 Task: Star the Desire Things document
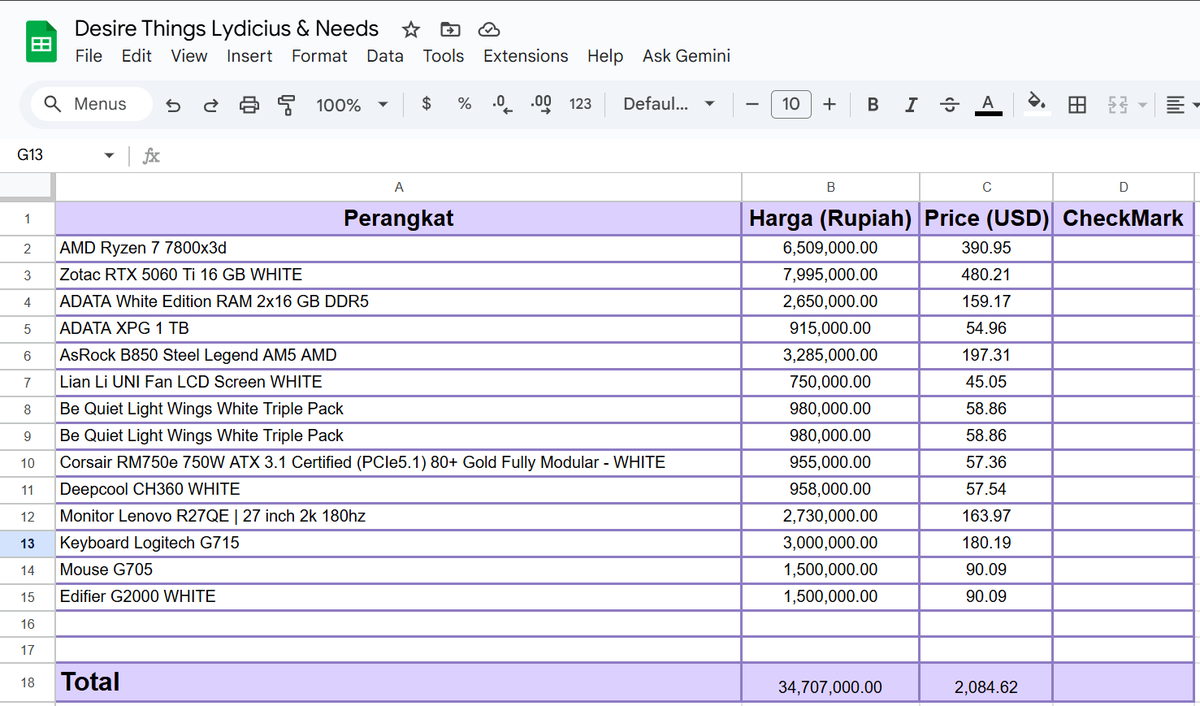(x=411, y=29)
